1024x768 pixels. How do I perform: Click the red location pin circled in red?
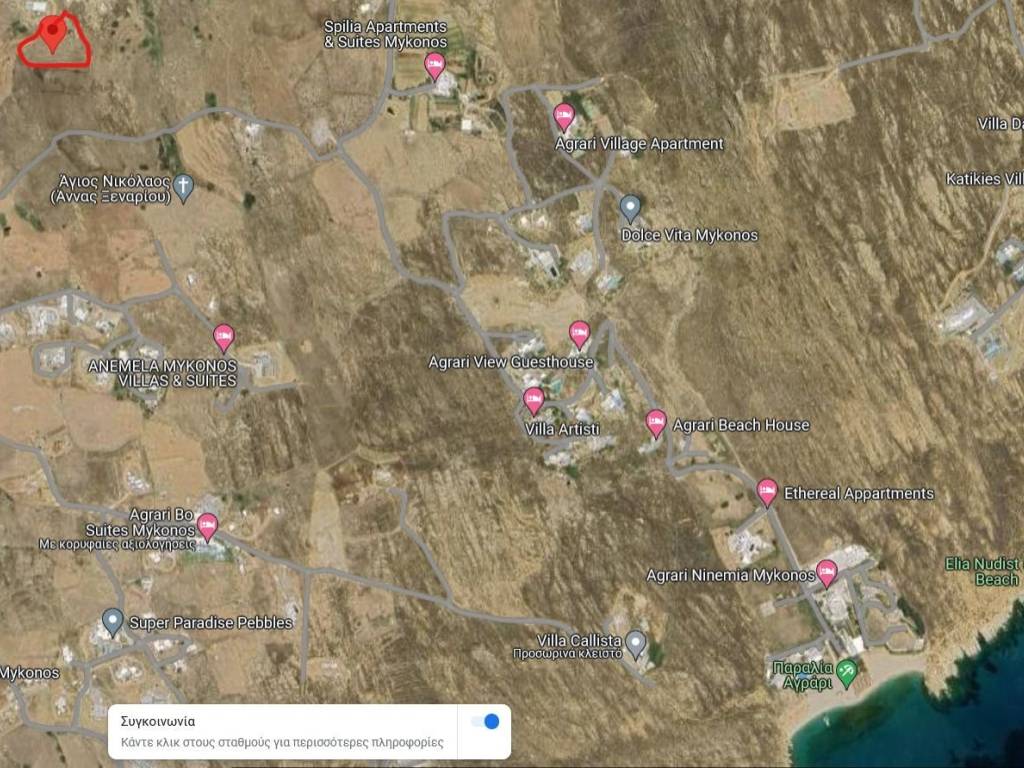(52, 34)
